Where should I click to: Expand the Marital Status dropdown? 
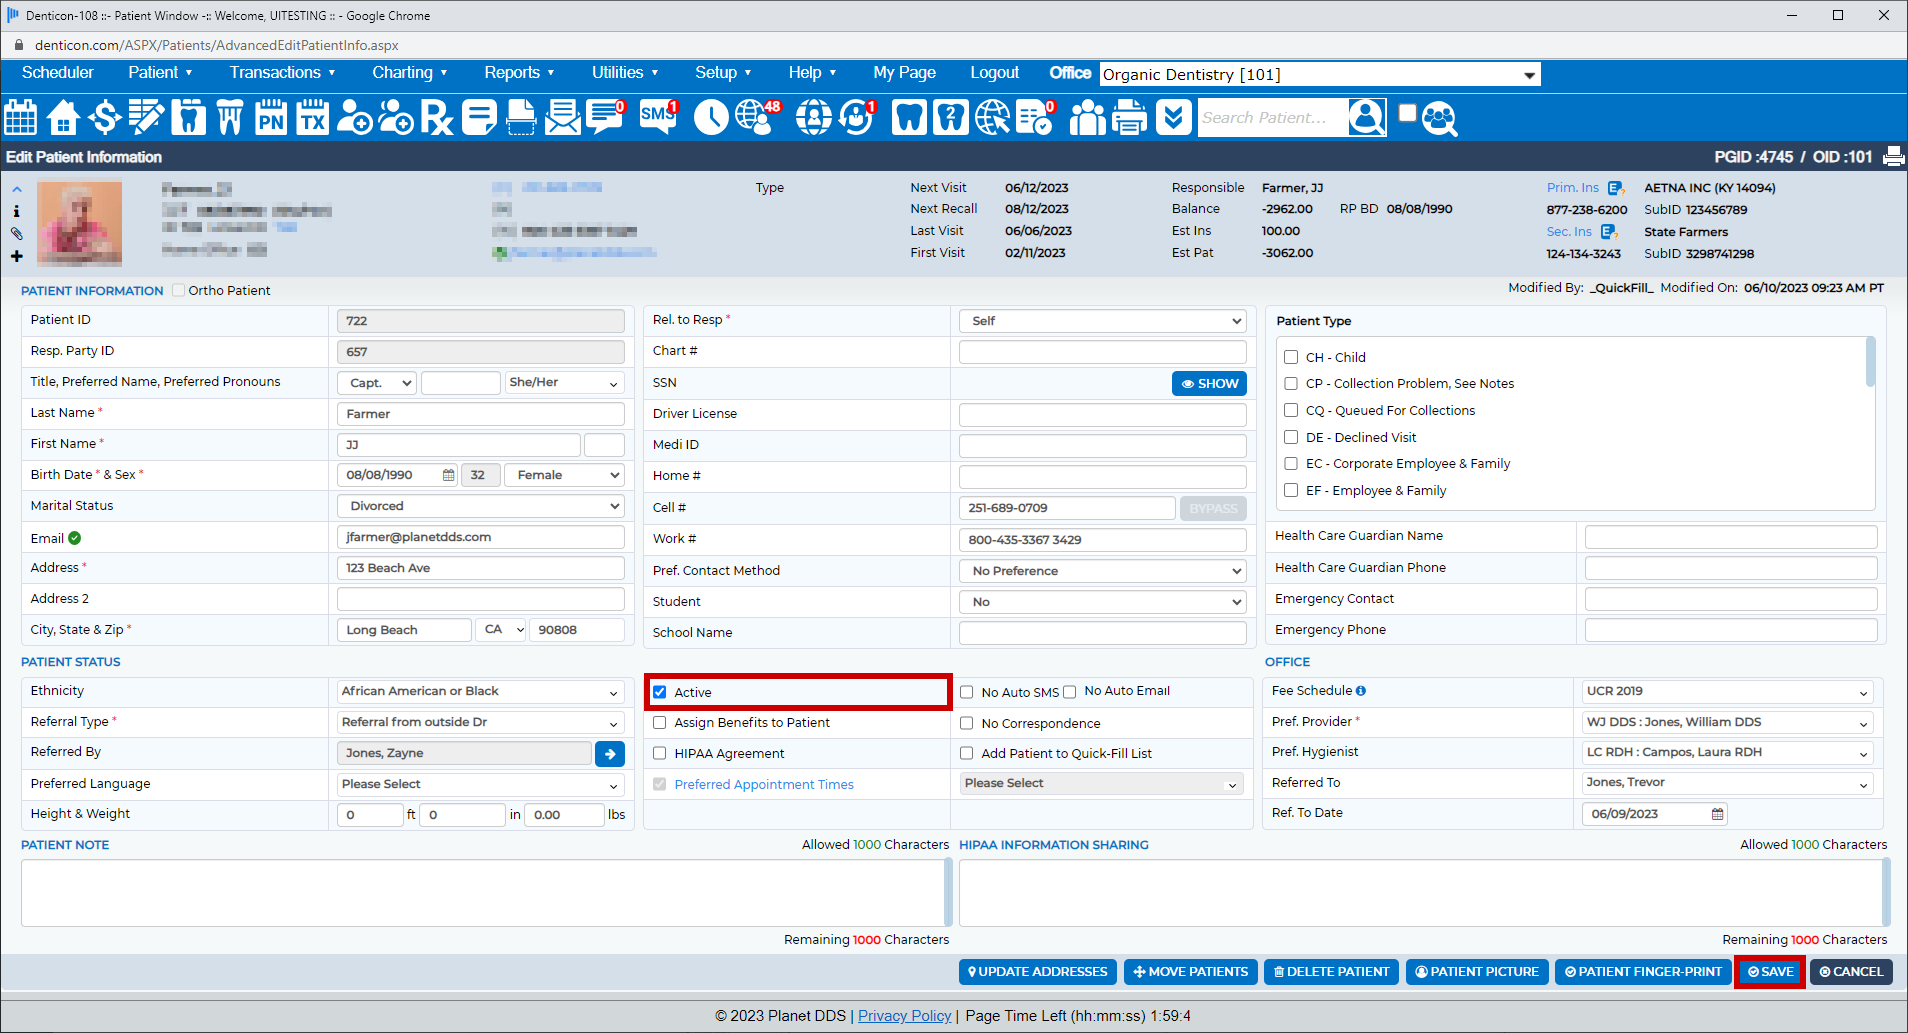(x=481, y=506)
